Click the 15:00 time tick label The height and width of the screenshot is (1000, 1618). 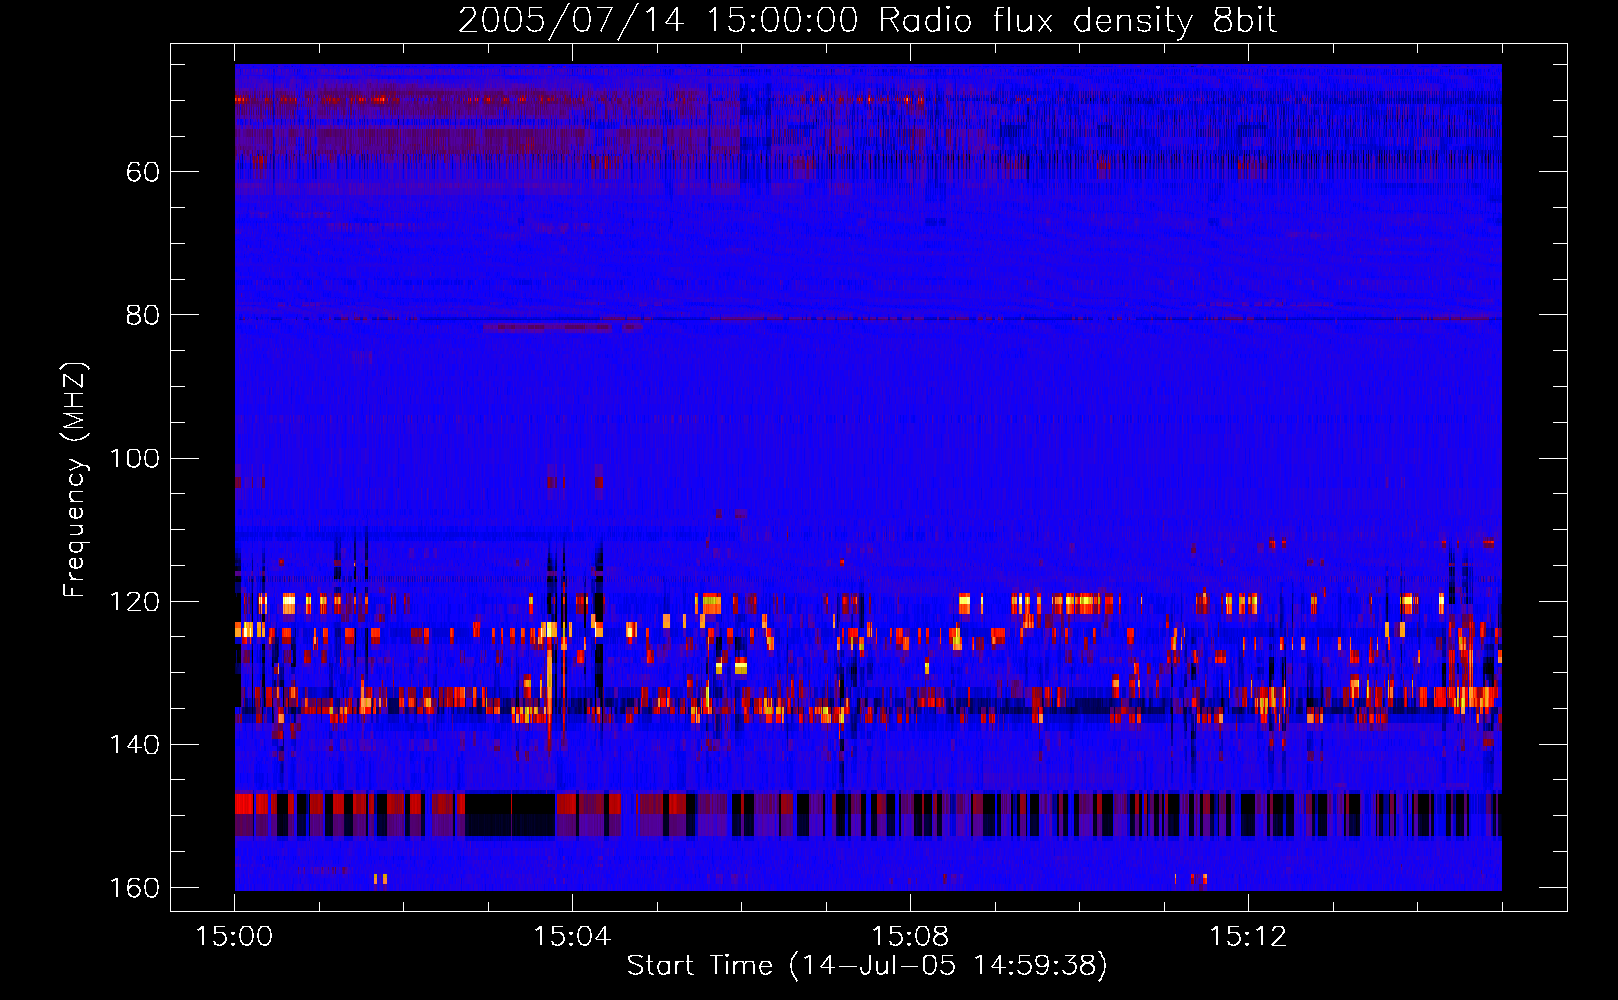(234, 937)
